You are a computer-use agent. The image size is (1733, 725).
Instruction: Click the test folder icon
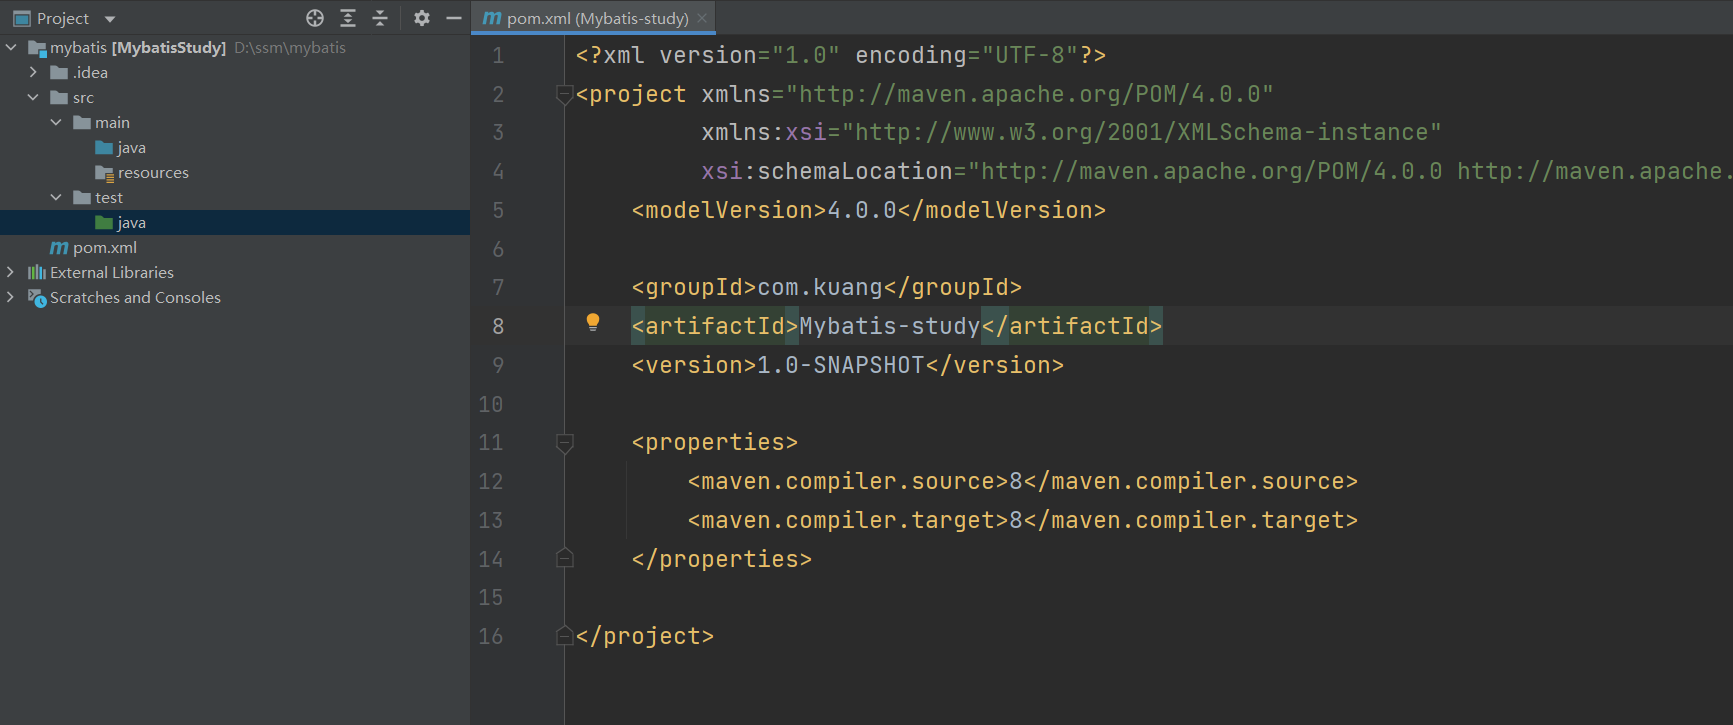[x=82, y=197]
